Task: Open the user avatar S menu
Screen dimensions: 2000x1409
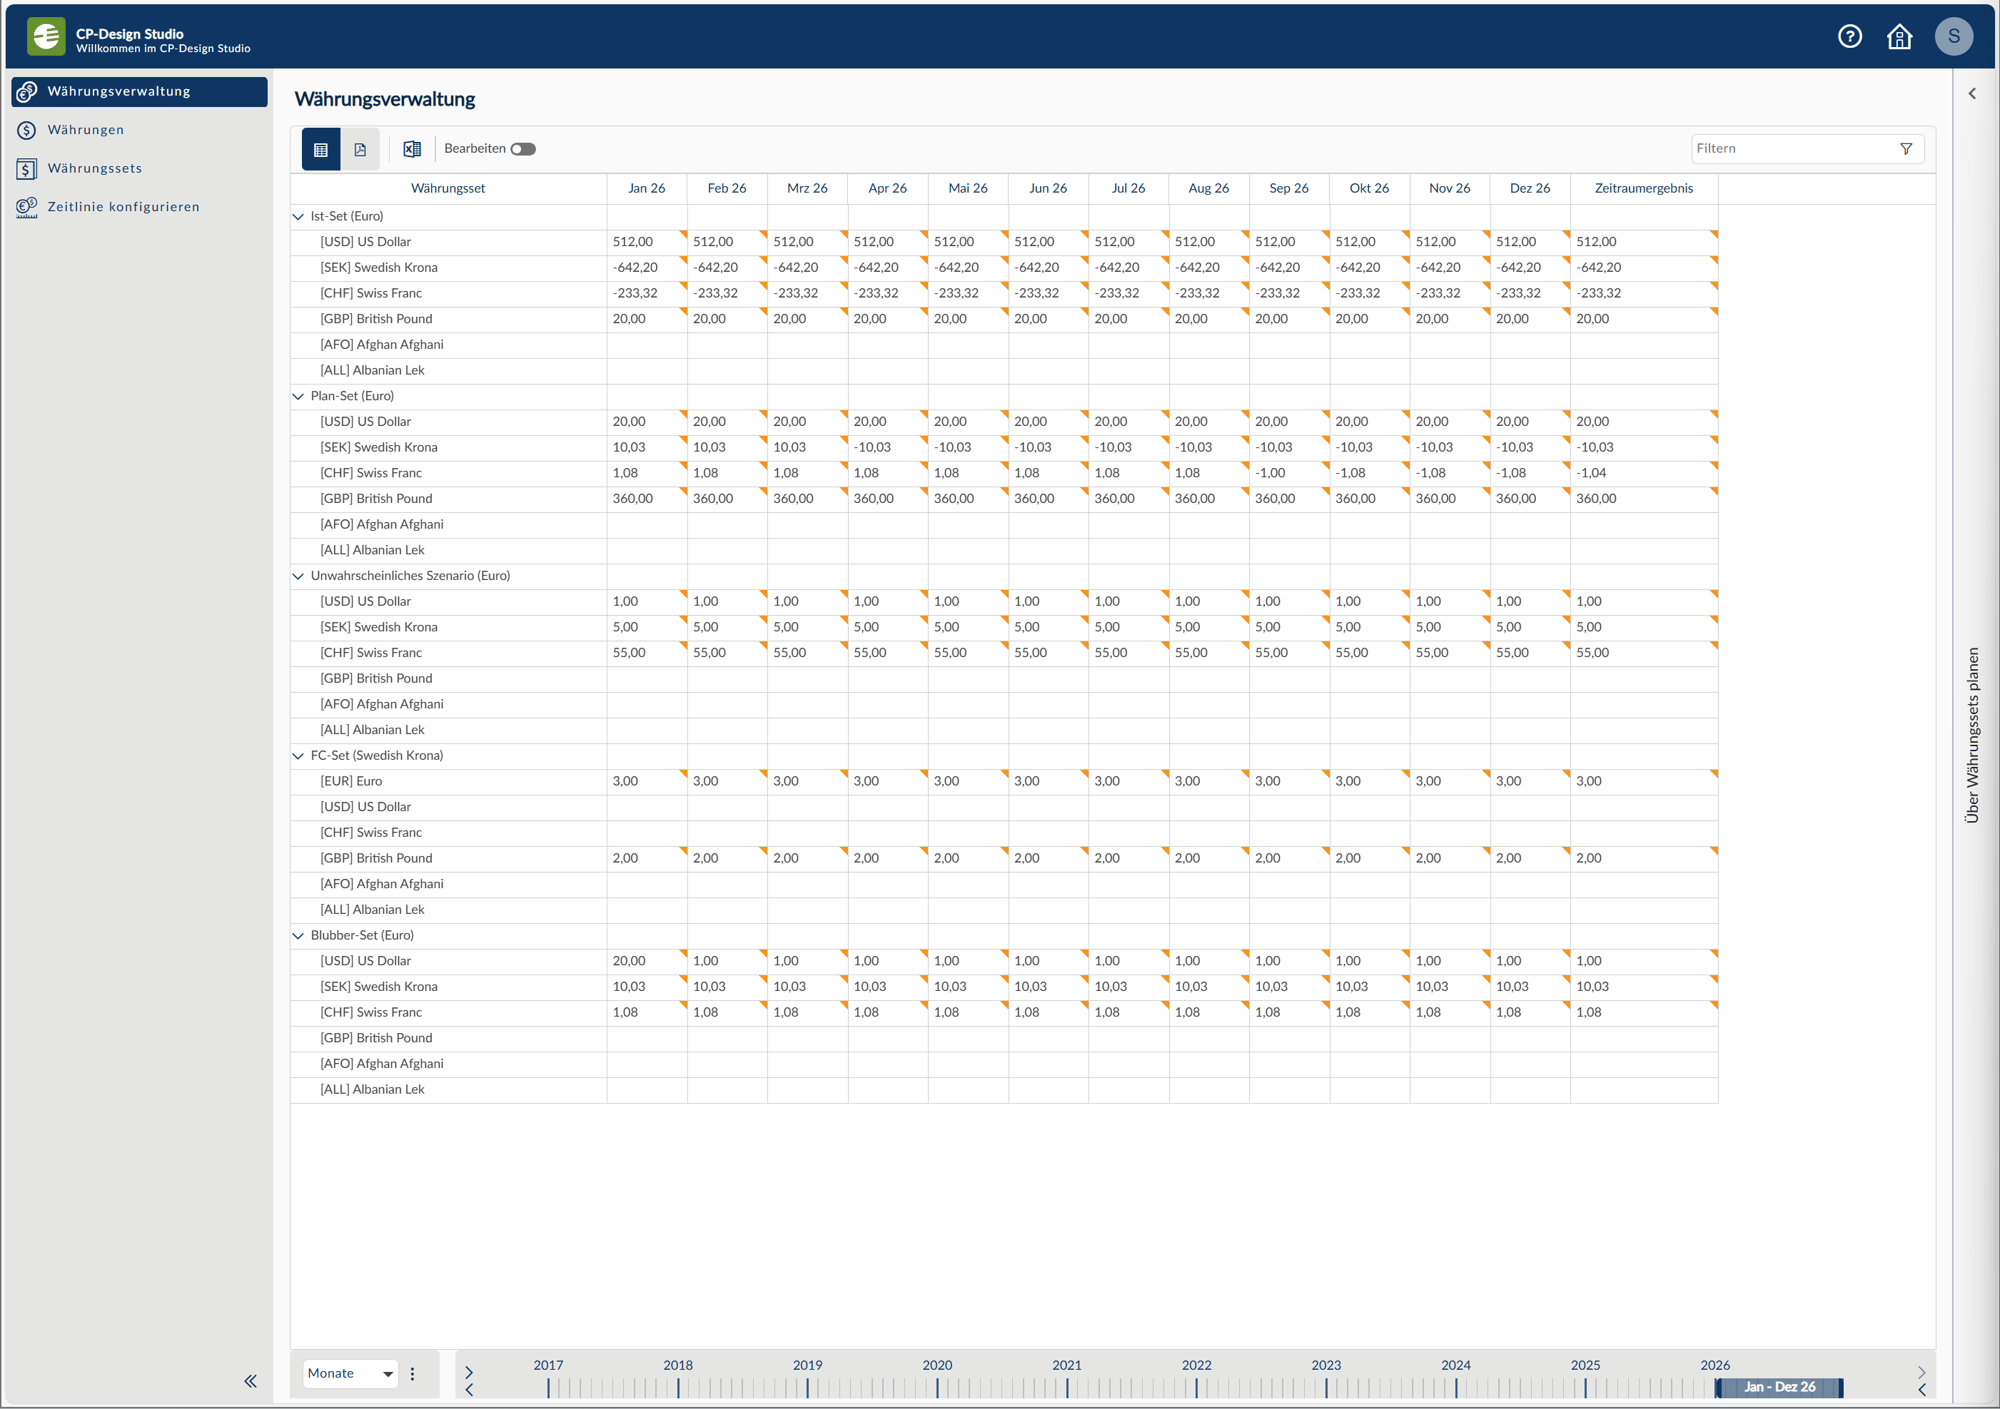Action: (x=1953, y=37)
